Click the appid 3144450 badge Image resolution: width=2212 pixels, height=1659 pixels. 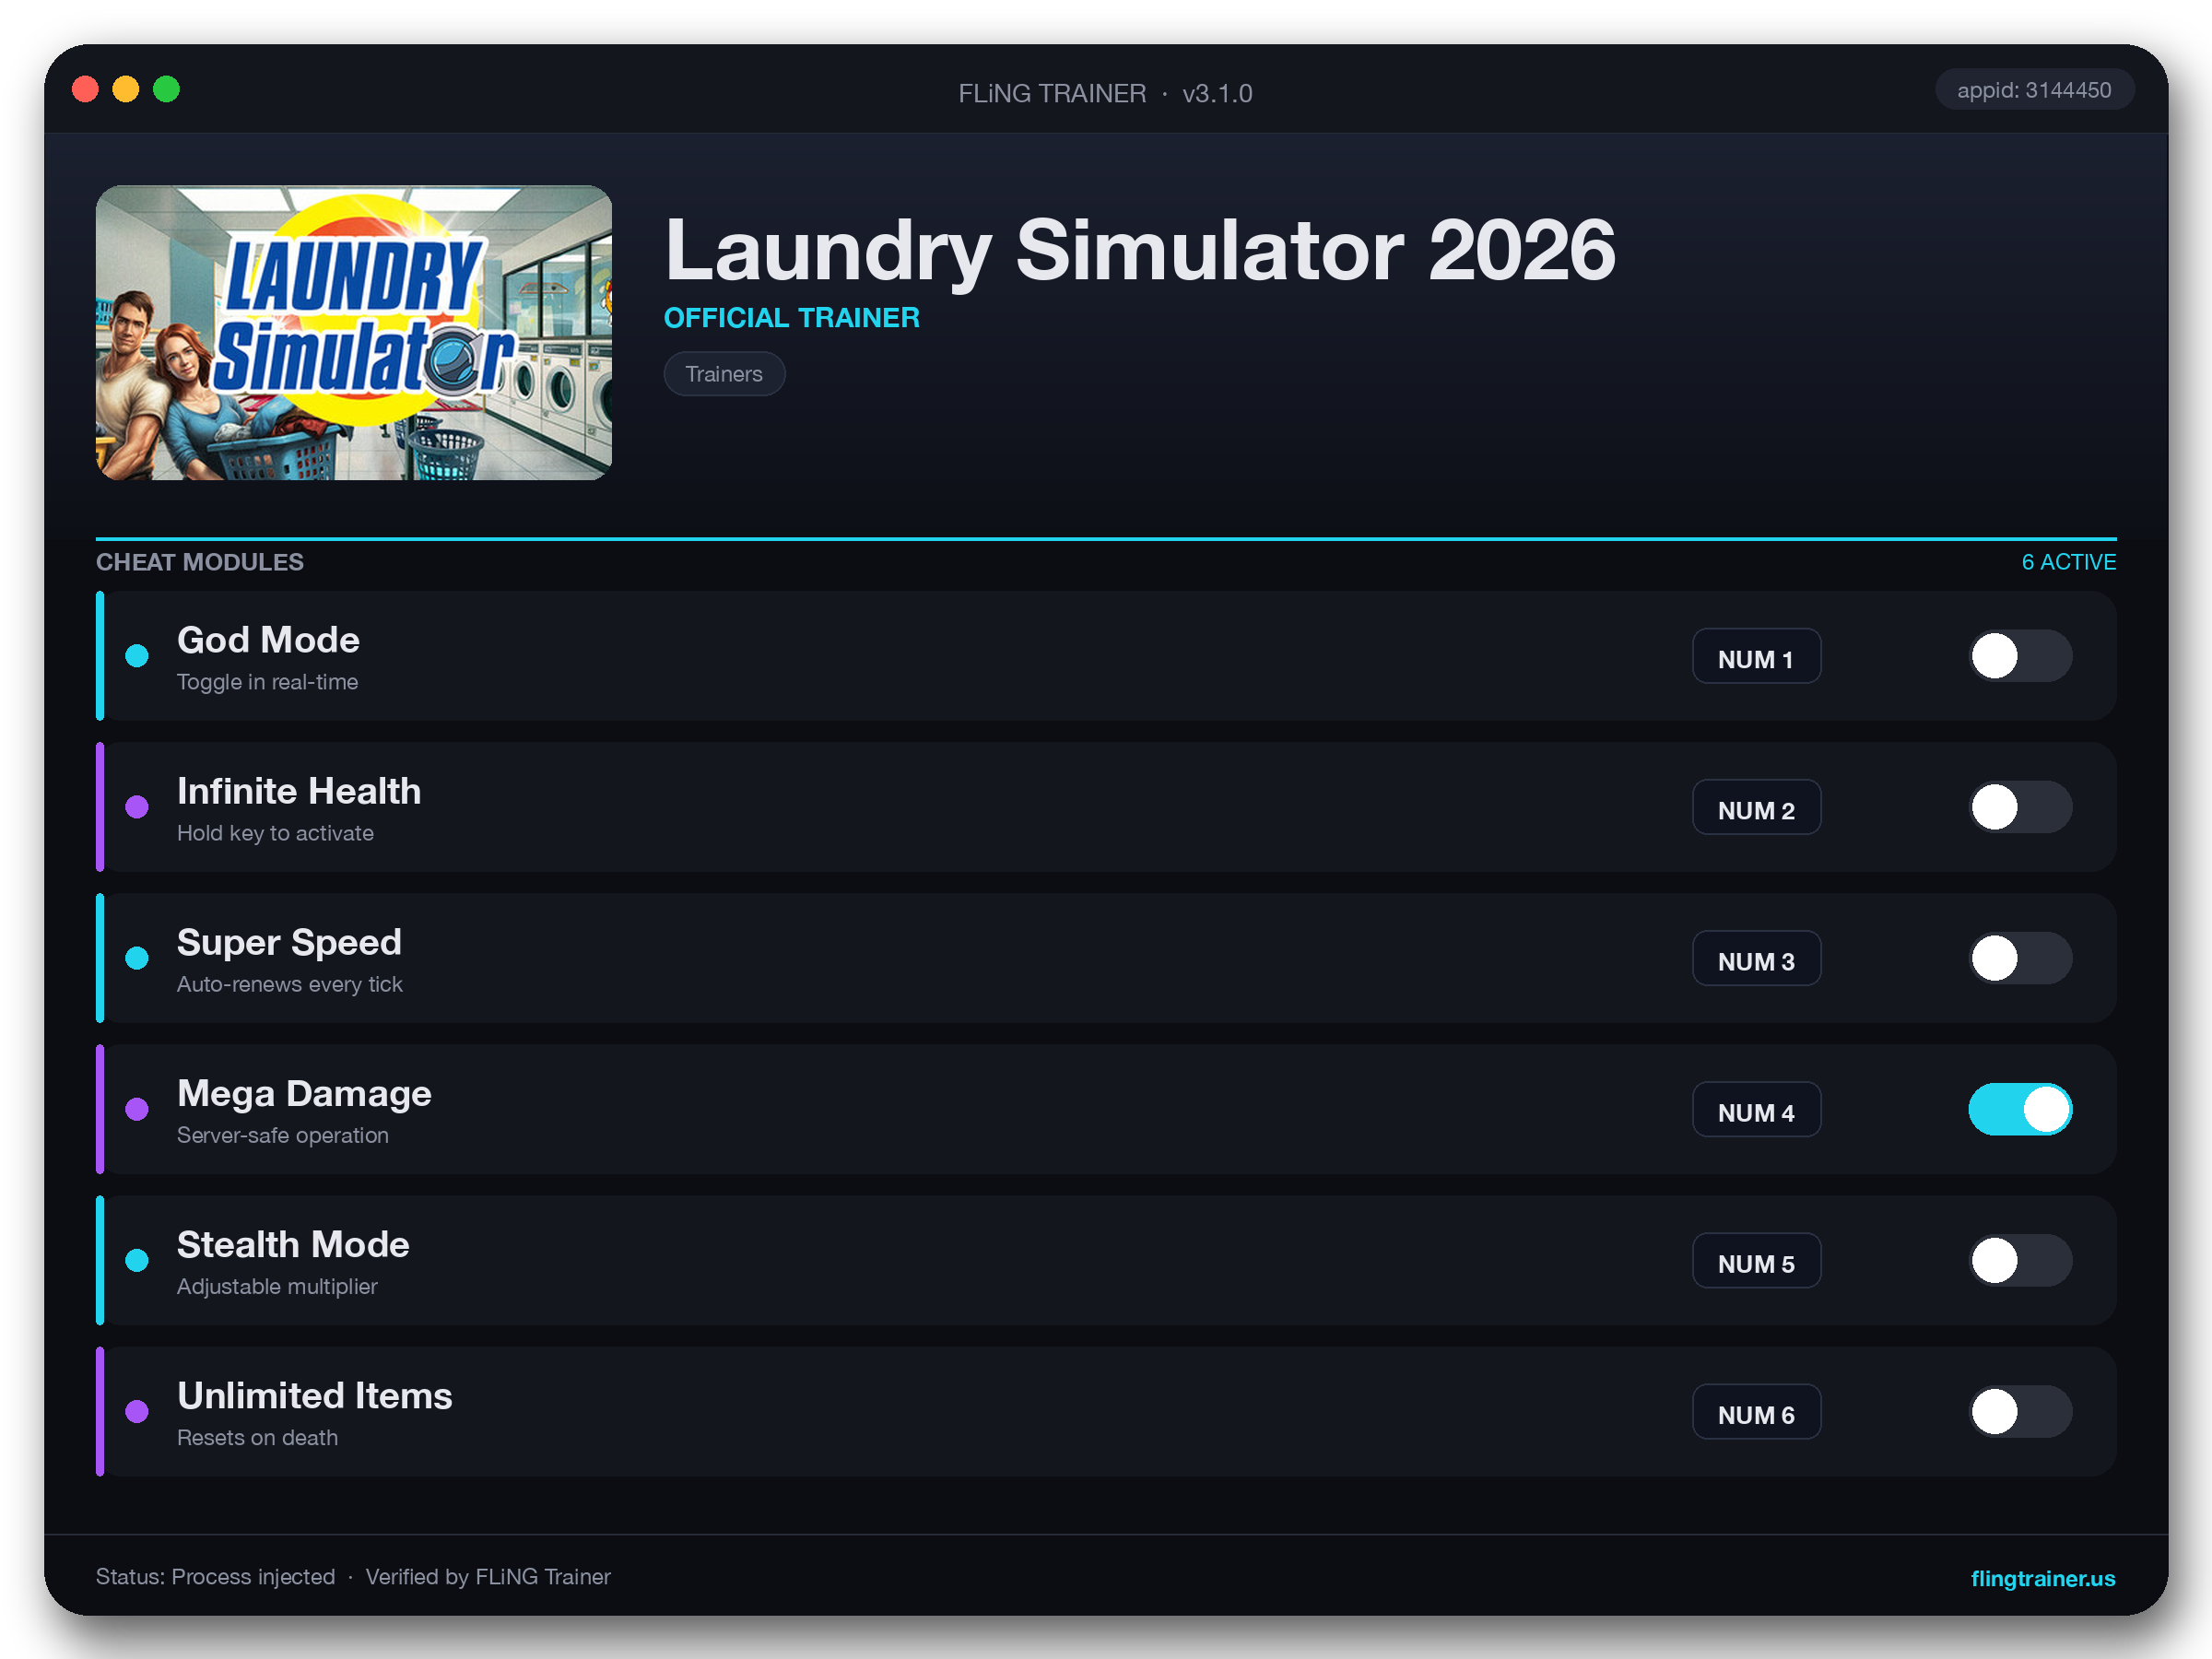(x=2034, y=90)
